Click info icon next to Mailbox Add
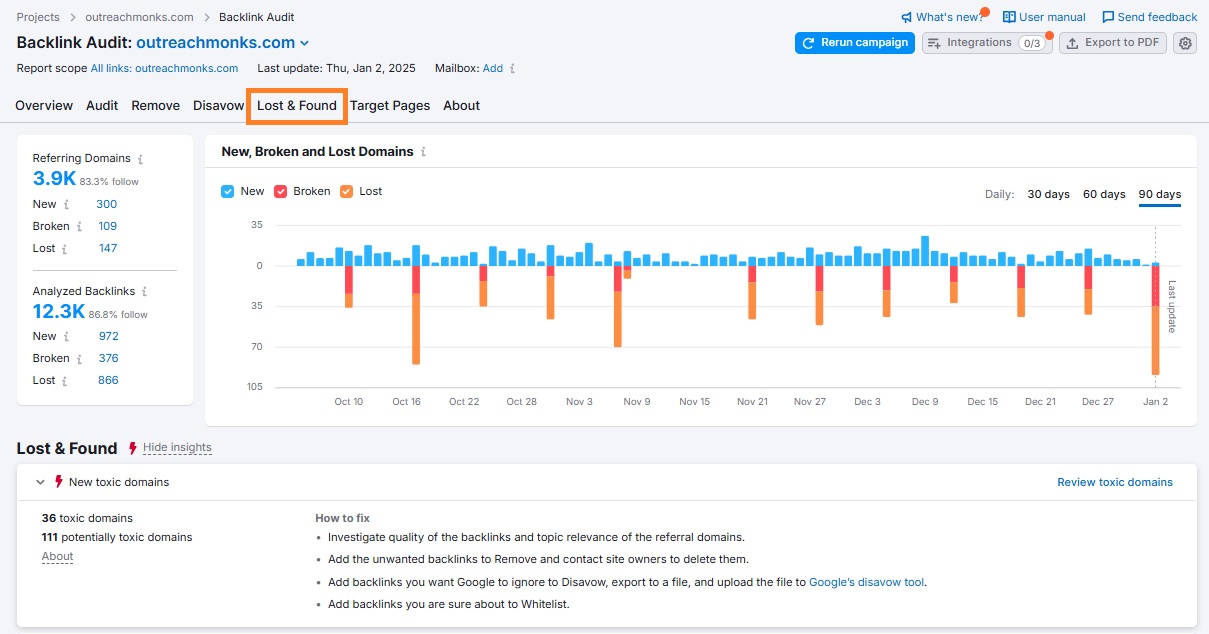Screen dimensions: 1209x634 coord(513,69)
